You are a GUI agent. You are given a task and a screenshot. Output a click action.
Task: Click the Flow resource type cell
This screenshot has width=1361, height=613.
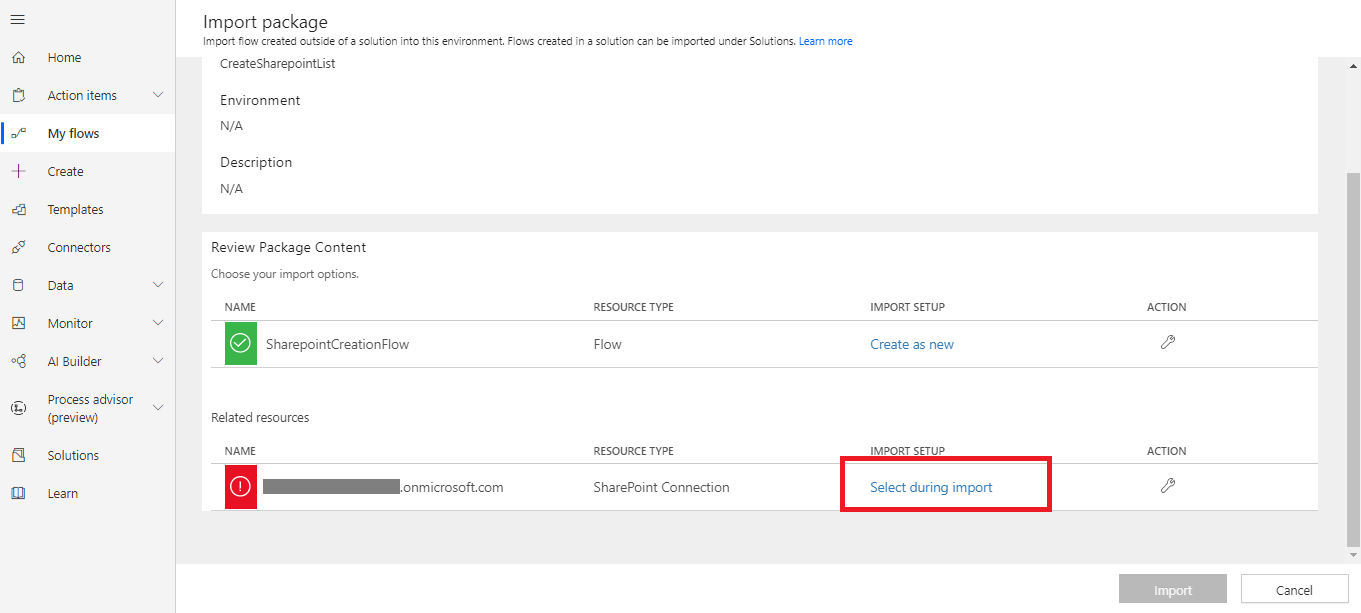pyautogui.click(x=607, y=344)
